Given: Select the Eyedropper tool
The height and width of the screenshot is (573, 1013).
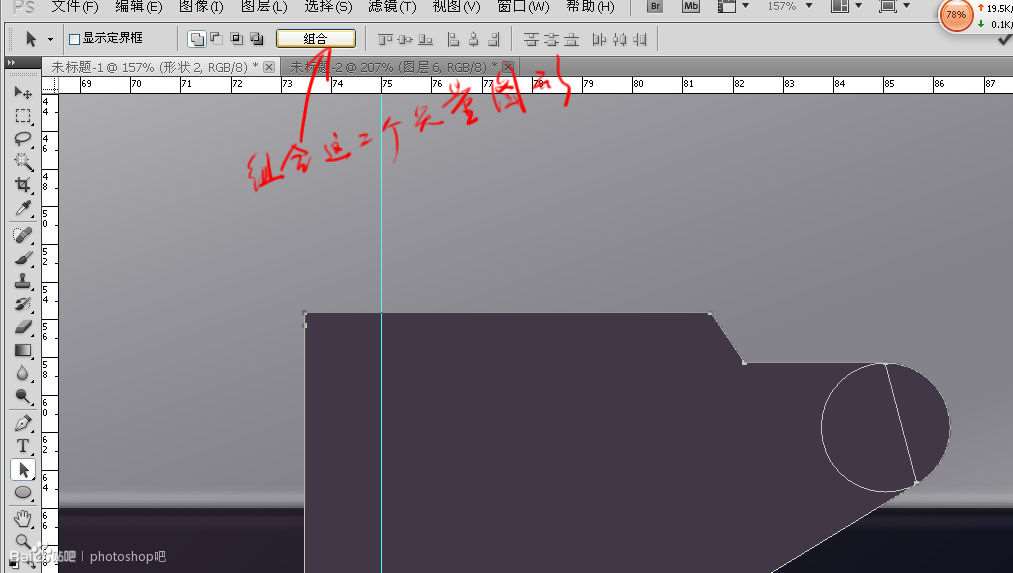Looking at the screenshot, I should click(23, 207).
